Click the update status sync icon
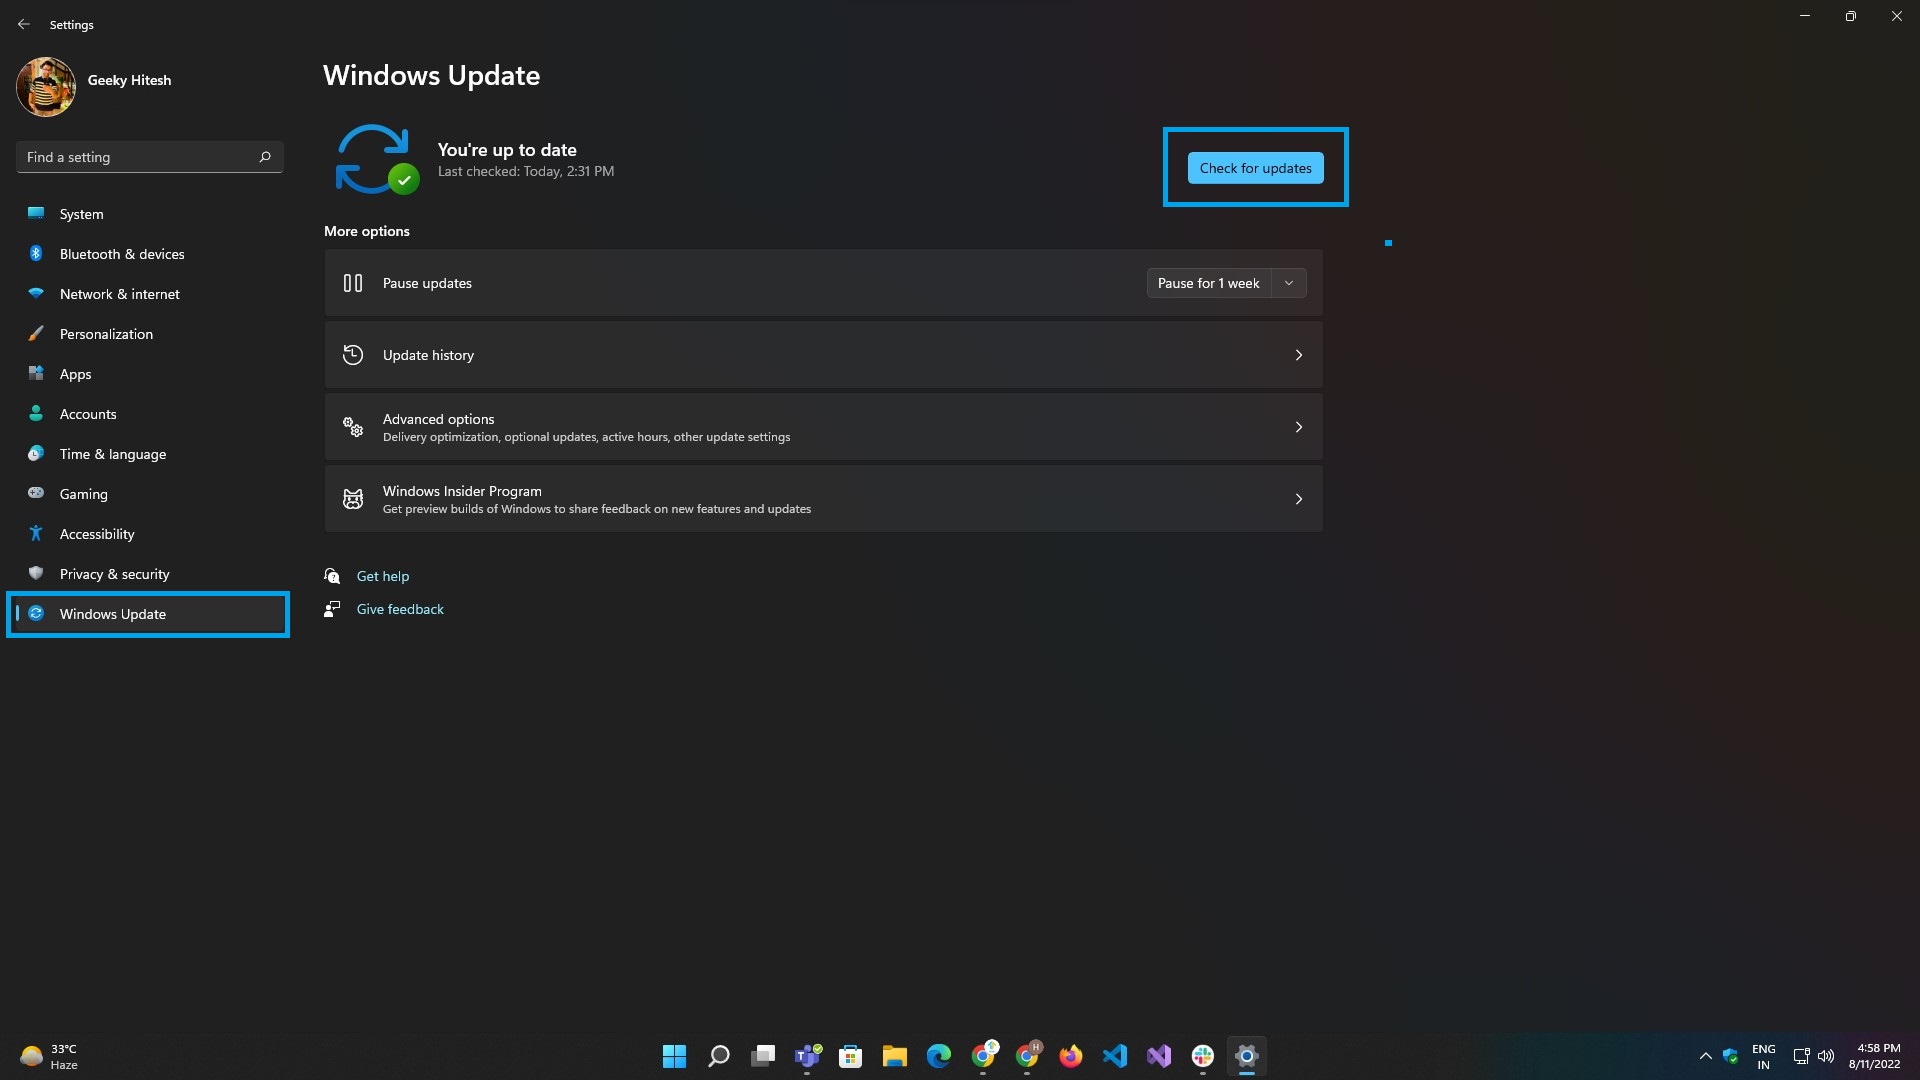 point(376,159)
